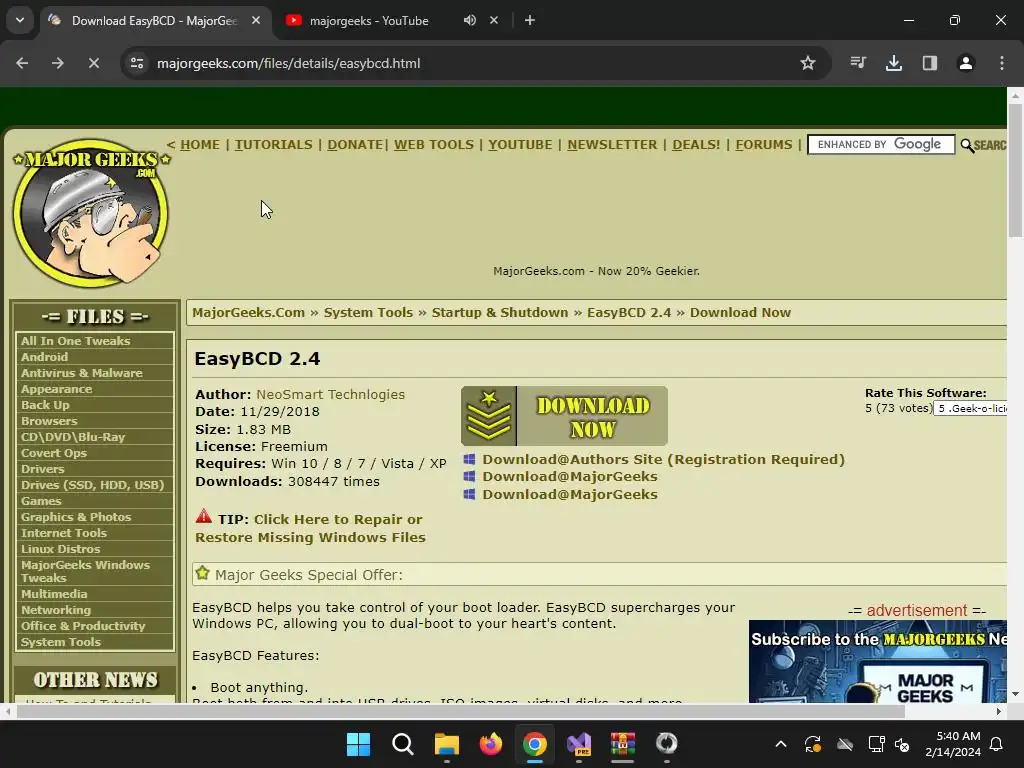Click the address bar URL
The width and height of the screenshot is (1024, 768).
click(x=289, y=63)
